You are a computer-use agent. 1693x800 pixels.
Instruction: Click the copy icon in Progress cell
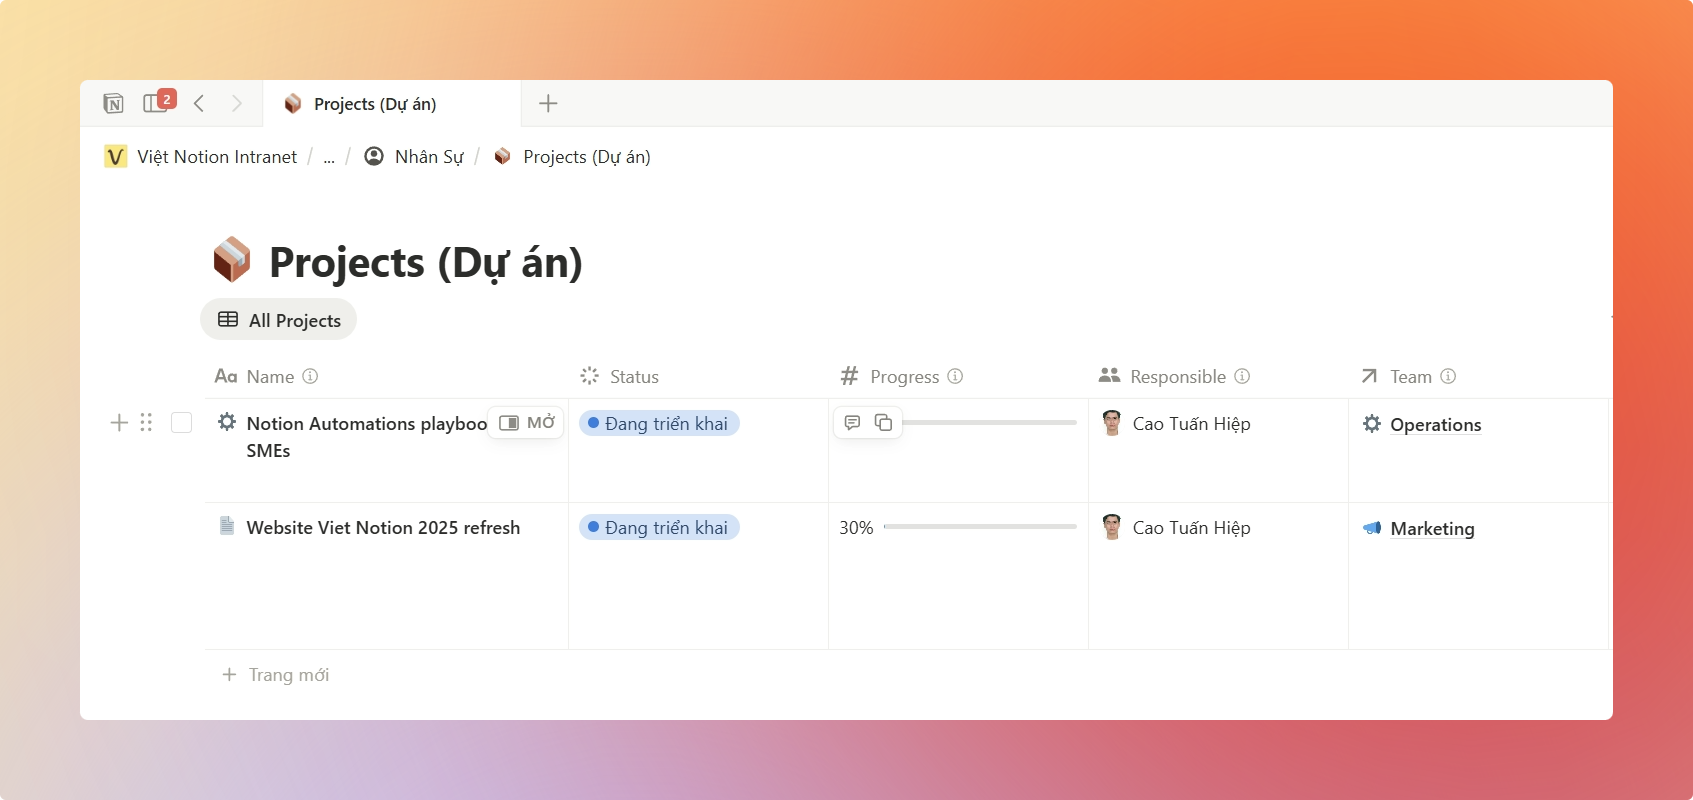pyautogui.click(x=883, y=423)
